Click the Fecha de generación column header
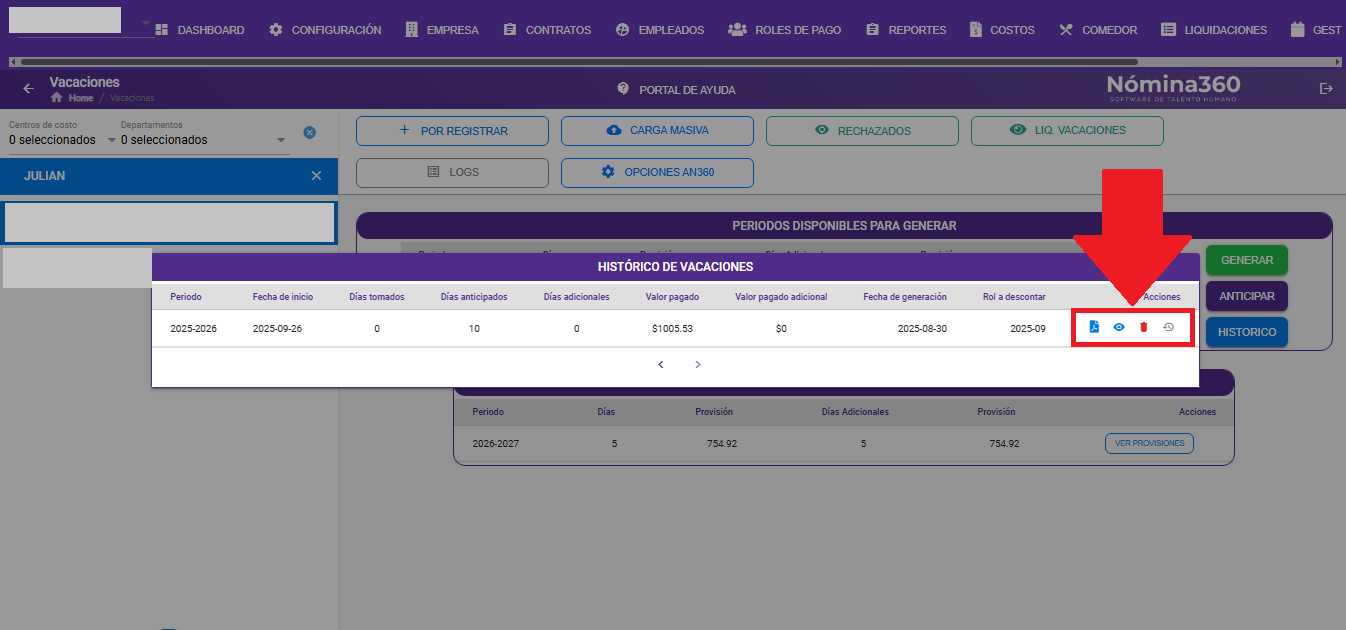Screen dimensions: 1346x630 (x=905, y=297)
